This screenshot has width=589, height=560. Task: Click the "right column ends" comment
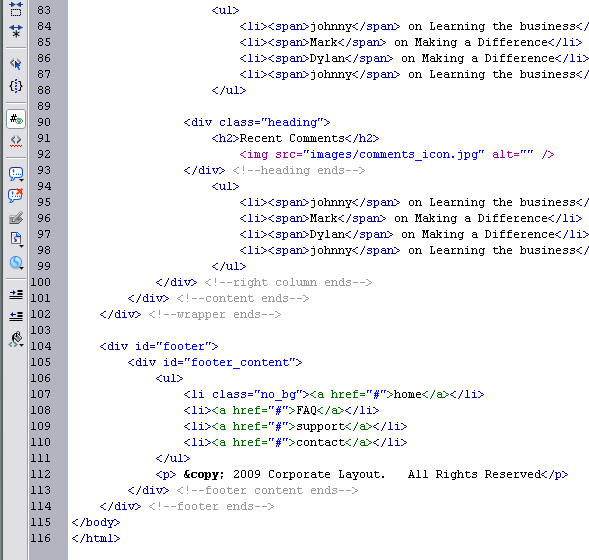click(288, 282)
